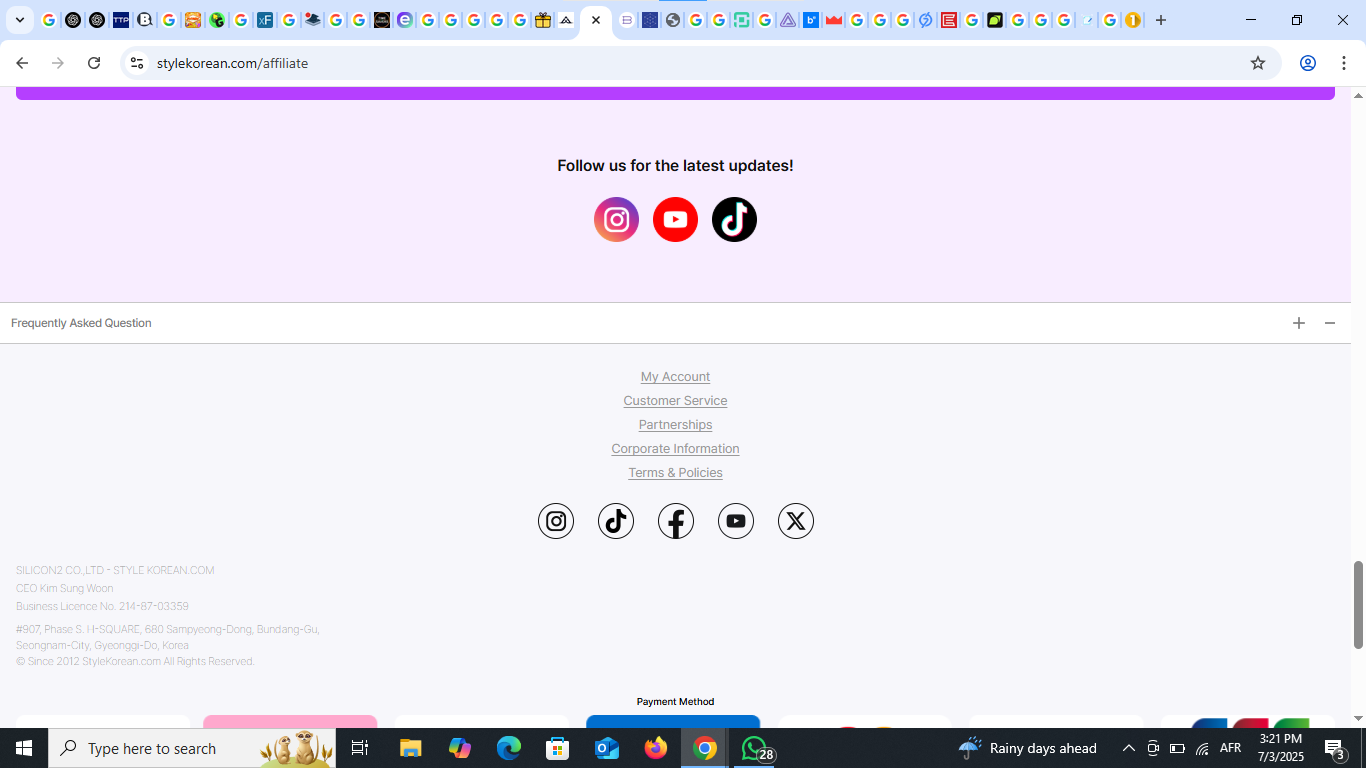1366x768 pixels.
Task: Click the outlined Instagram icon in footer
Action: pyautogui.click(x=556, y=521)
